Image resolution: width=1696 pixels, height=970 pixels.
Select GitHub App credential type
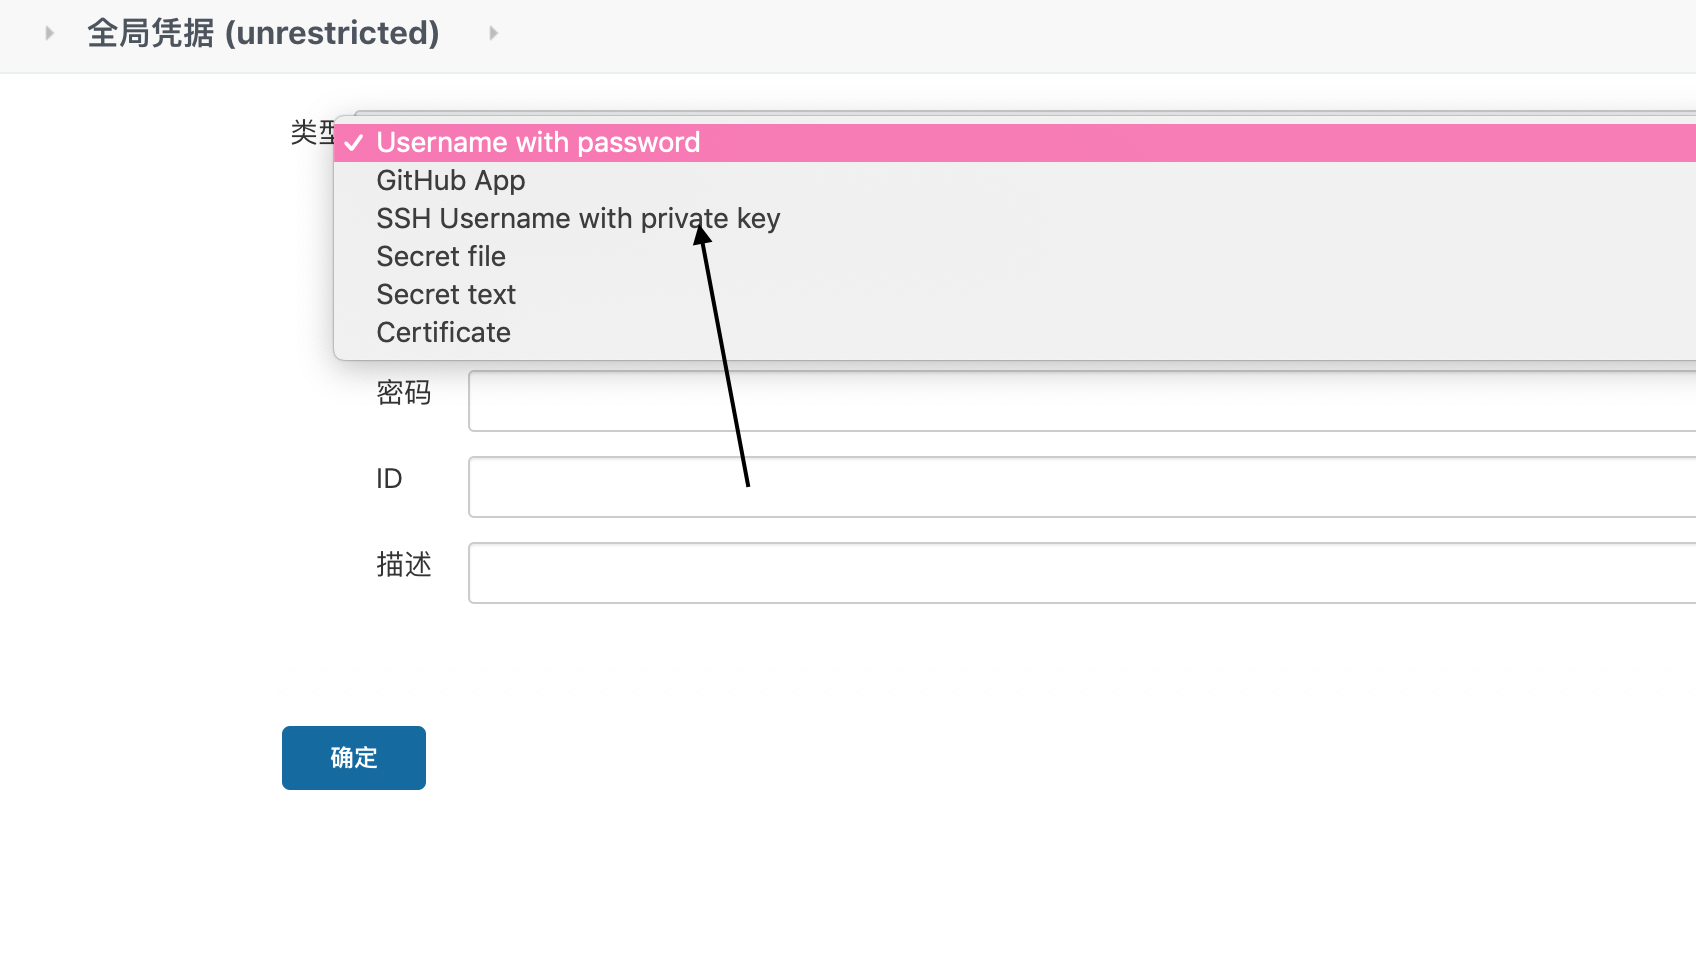(x=450, y=180)
